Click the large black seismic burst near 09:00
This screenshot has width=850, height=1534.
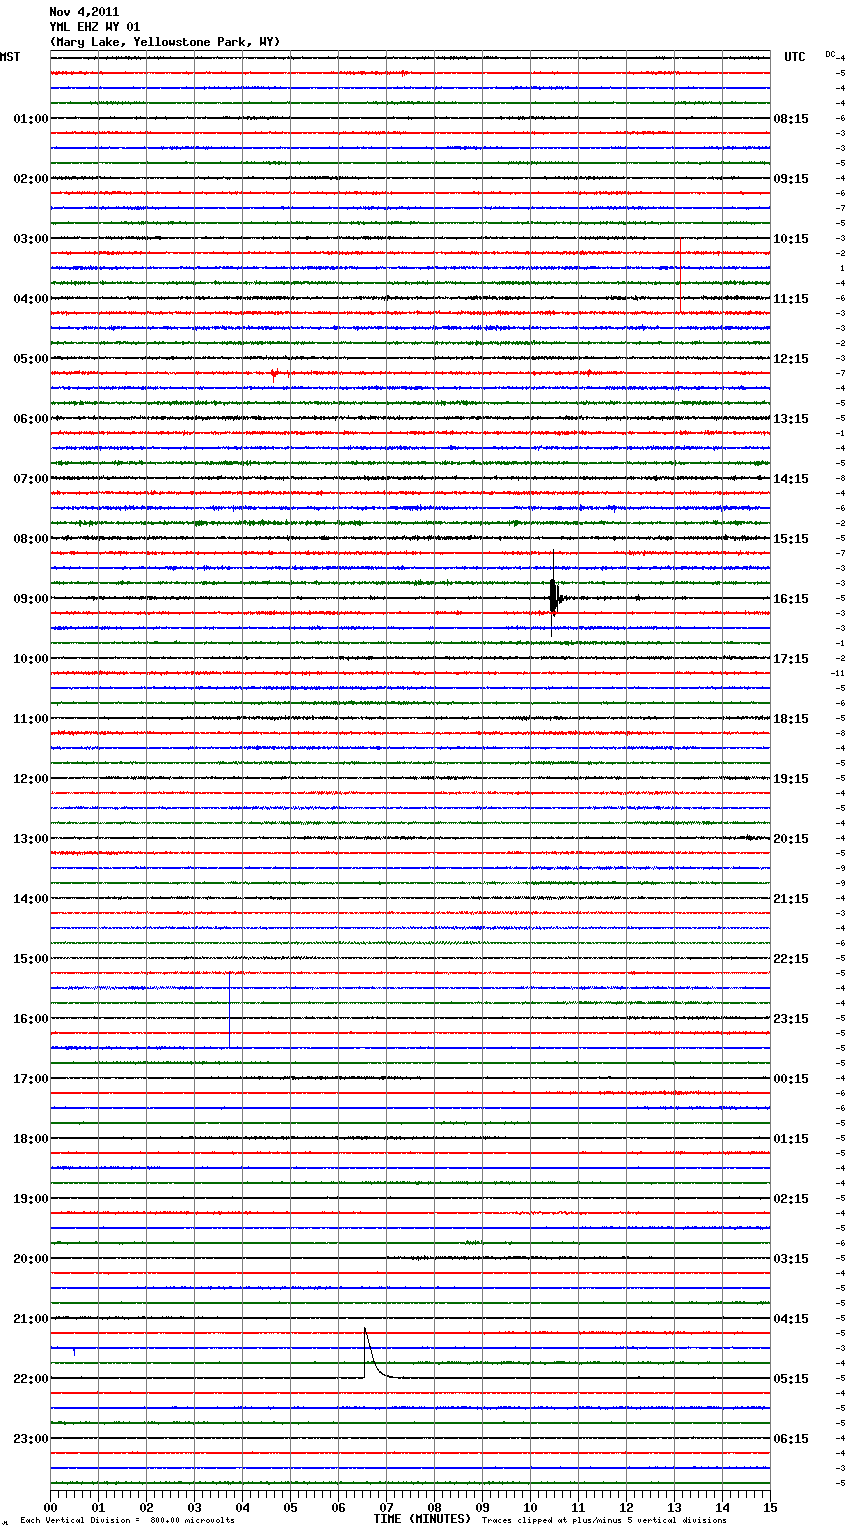pyautogui.click(x=553, y=597)
